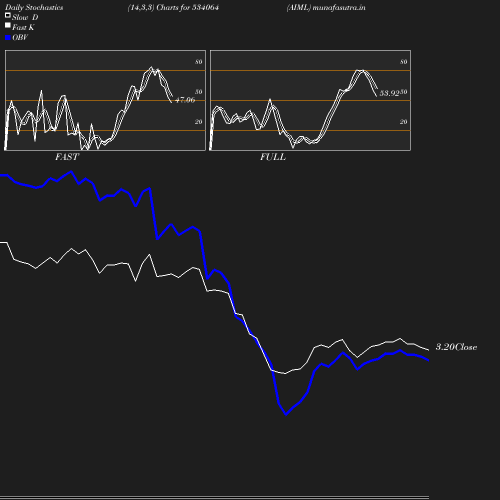Click the 53.92 value in FULL chart
Image resolution: width=500 pixels, height=500 pixels.
click(x=389, y=93)
